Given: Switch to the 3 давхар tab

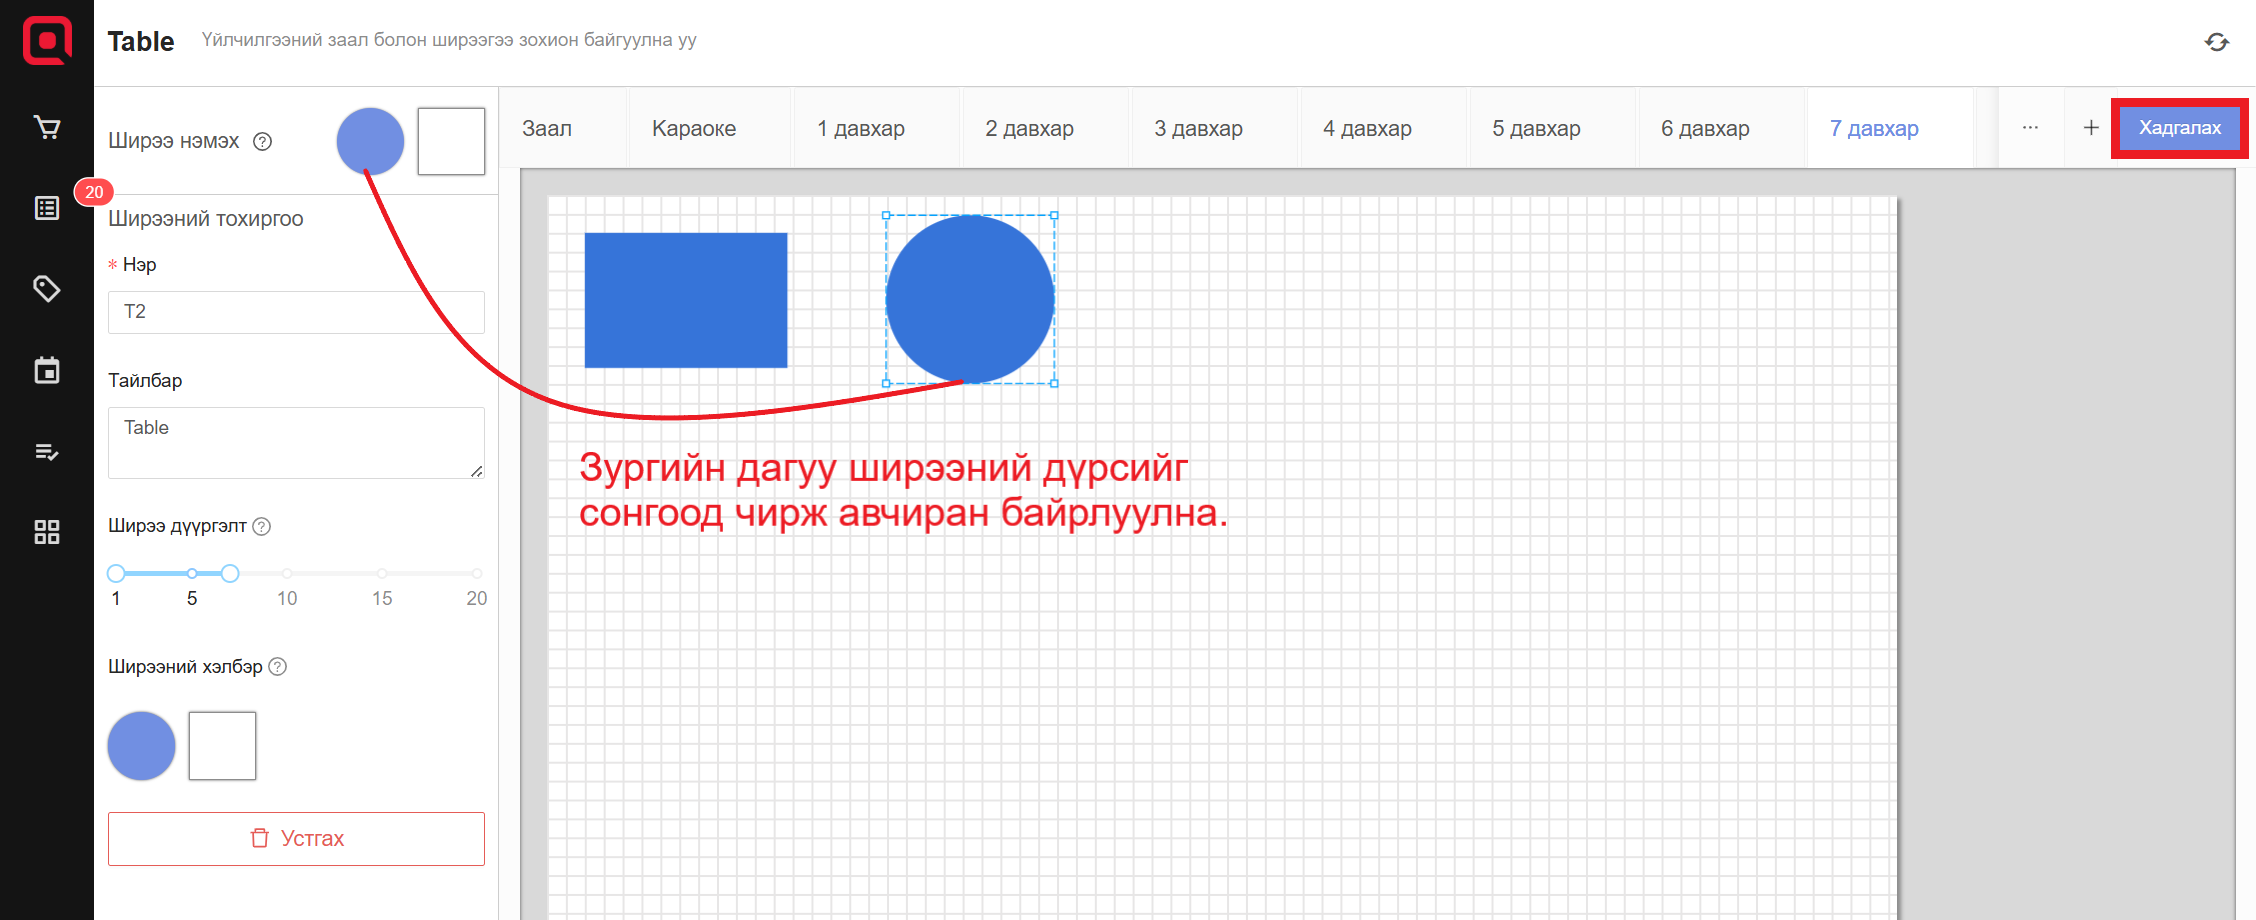Looking at the screenshot, I should click(1198, 129).
